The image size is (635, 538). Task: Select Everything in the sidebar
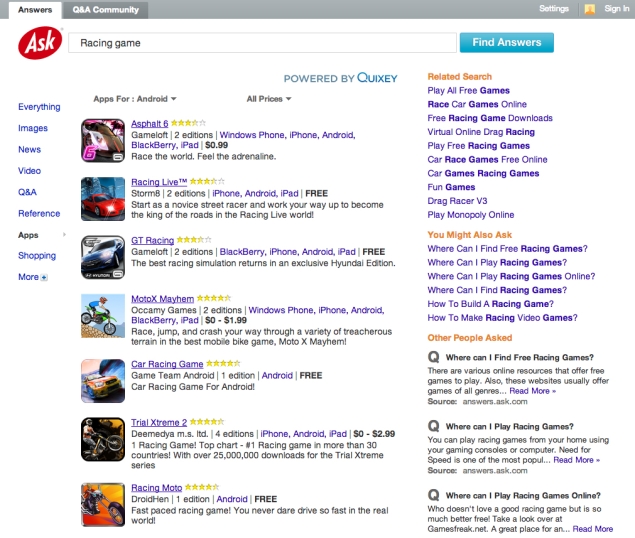[x=39, y=107]
